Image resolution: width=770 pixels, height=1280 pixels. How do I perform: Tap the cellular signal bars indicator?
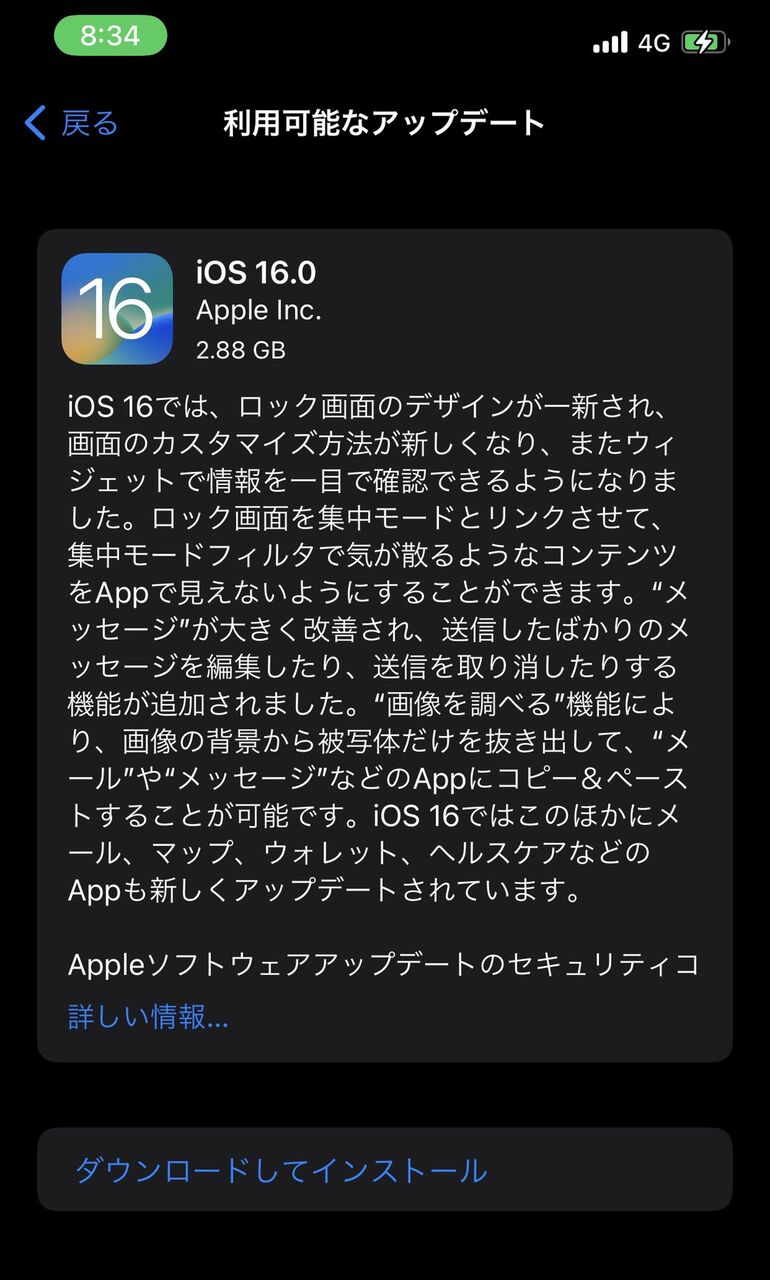pyautogui.click(x=610, y=42)
